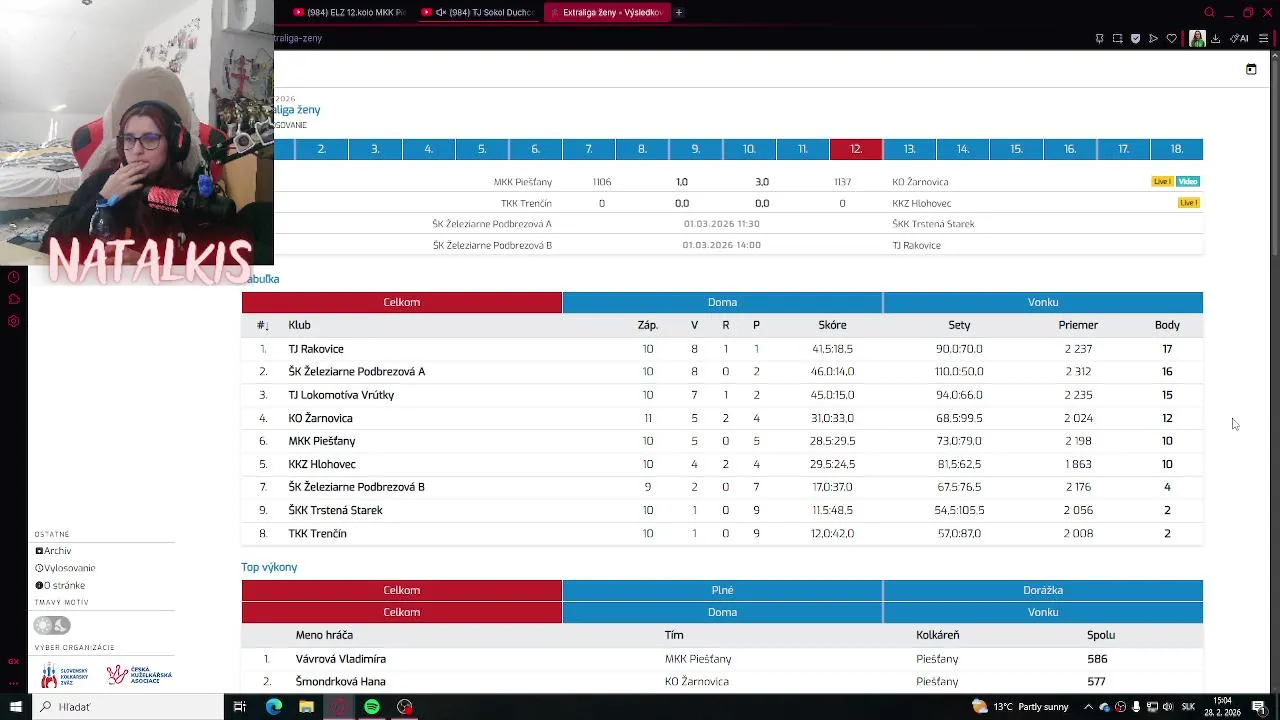Select the Extraliga ženy browser tab
1280x720 pixels.
coord(606,12)
